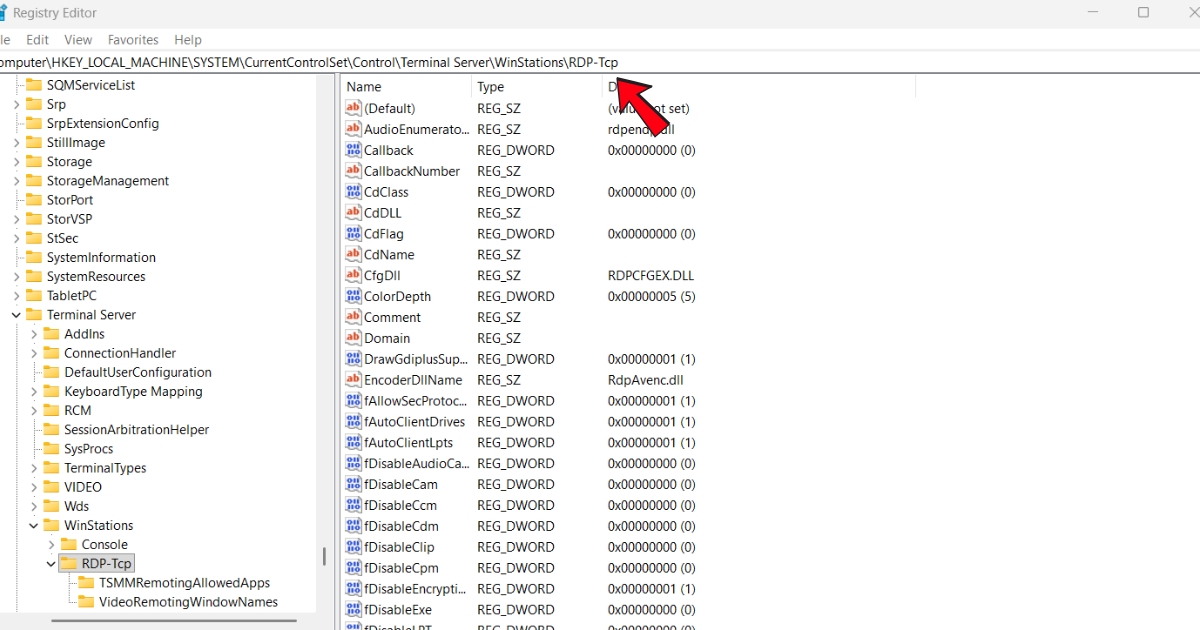Select the VideoRemotingWindowNames key
The height and width of the screenshot is (630, 1200).
point(188,602)
